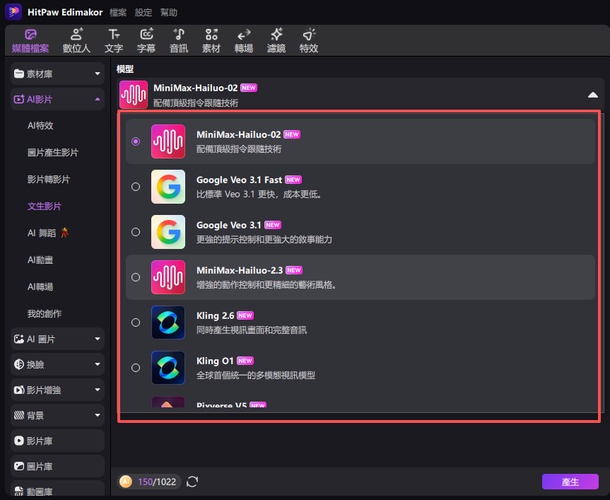Open 圖片產生影片 in the sidebar
610x500 pixels.
(54, 153)
